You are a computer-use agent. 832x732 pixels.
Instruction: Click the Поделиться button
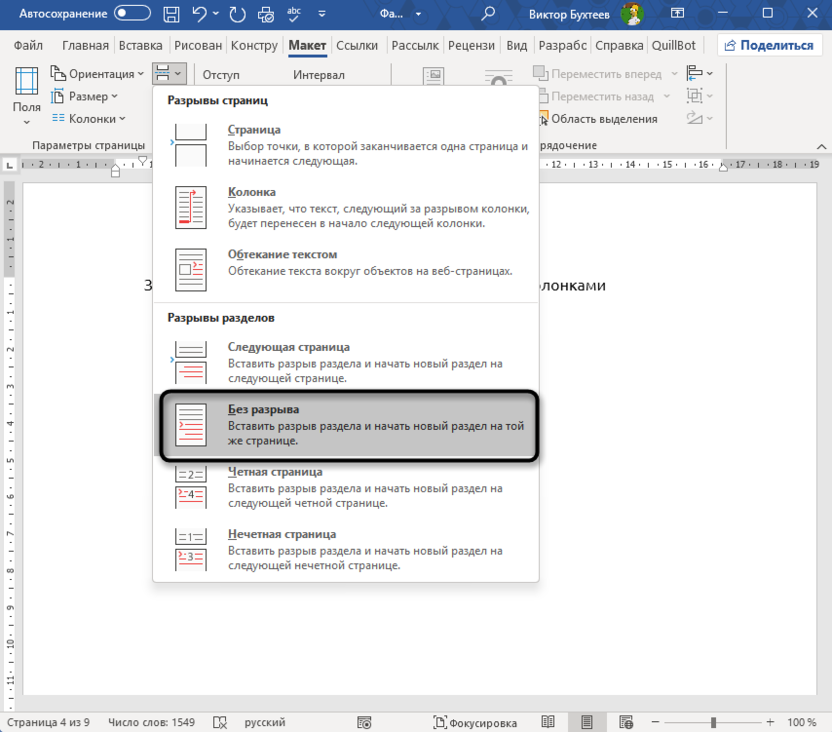(769, 46)
